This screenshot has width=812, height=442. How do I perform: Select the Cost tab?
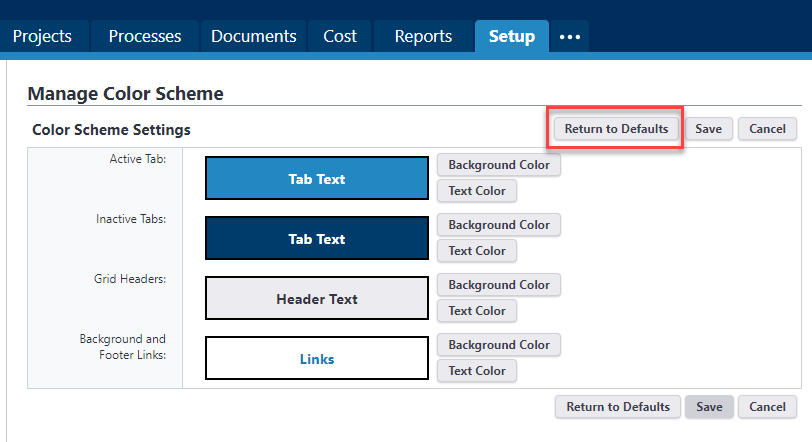[340, 36]
